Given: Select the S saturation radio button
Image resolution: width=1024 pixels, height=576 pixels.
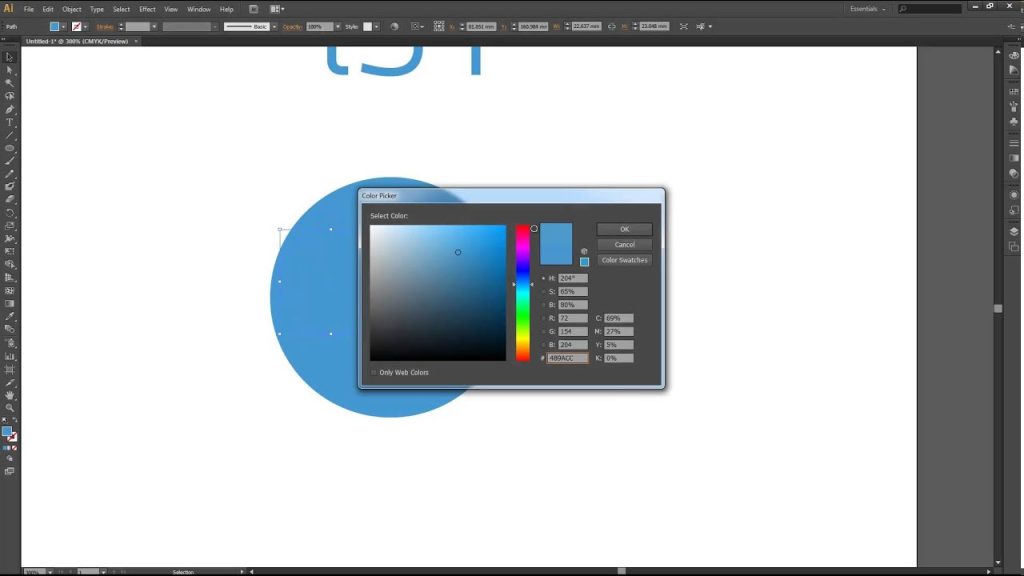Looking at the screenshot, I should (543, 292).
